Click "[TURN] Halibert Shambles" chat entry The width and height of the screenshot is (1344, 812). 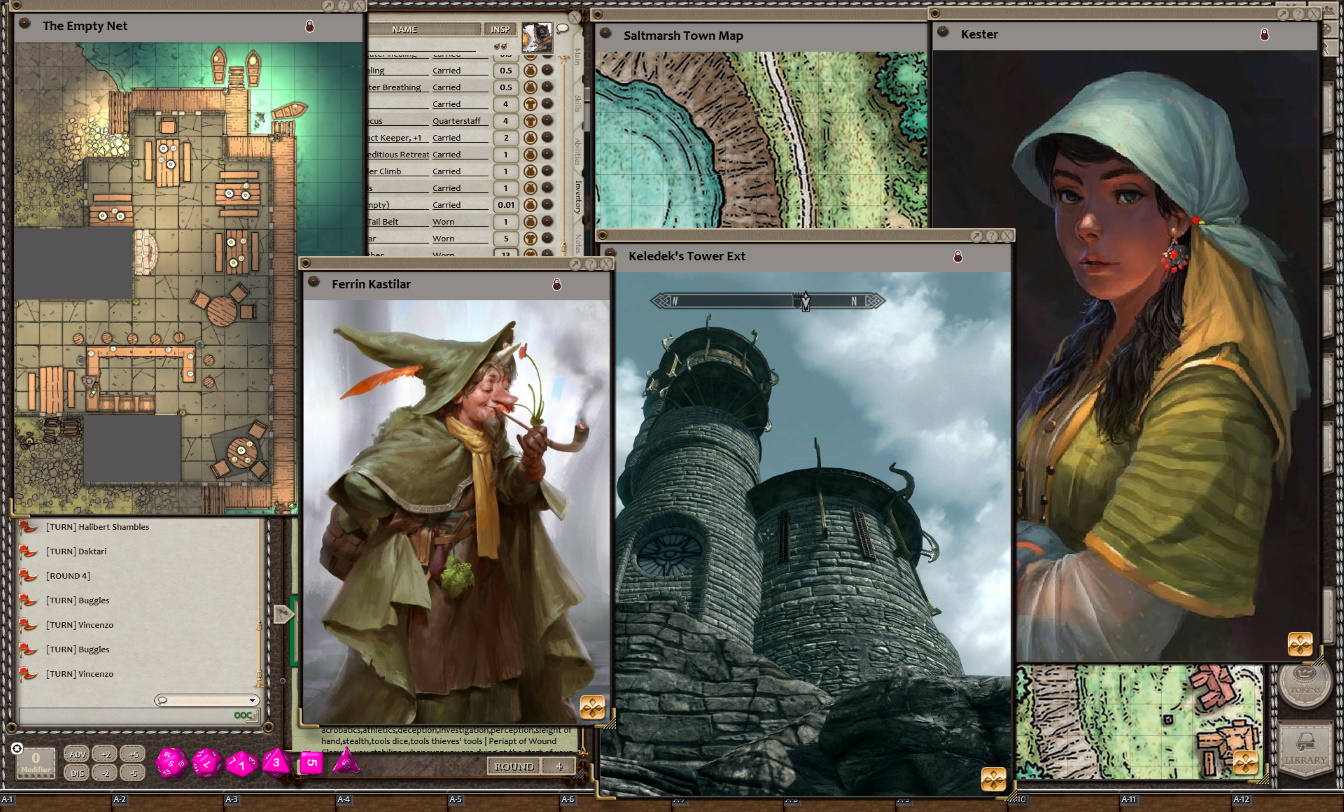click(97, 527)
